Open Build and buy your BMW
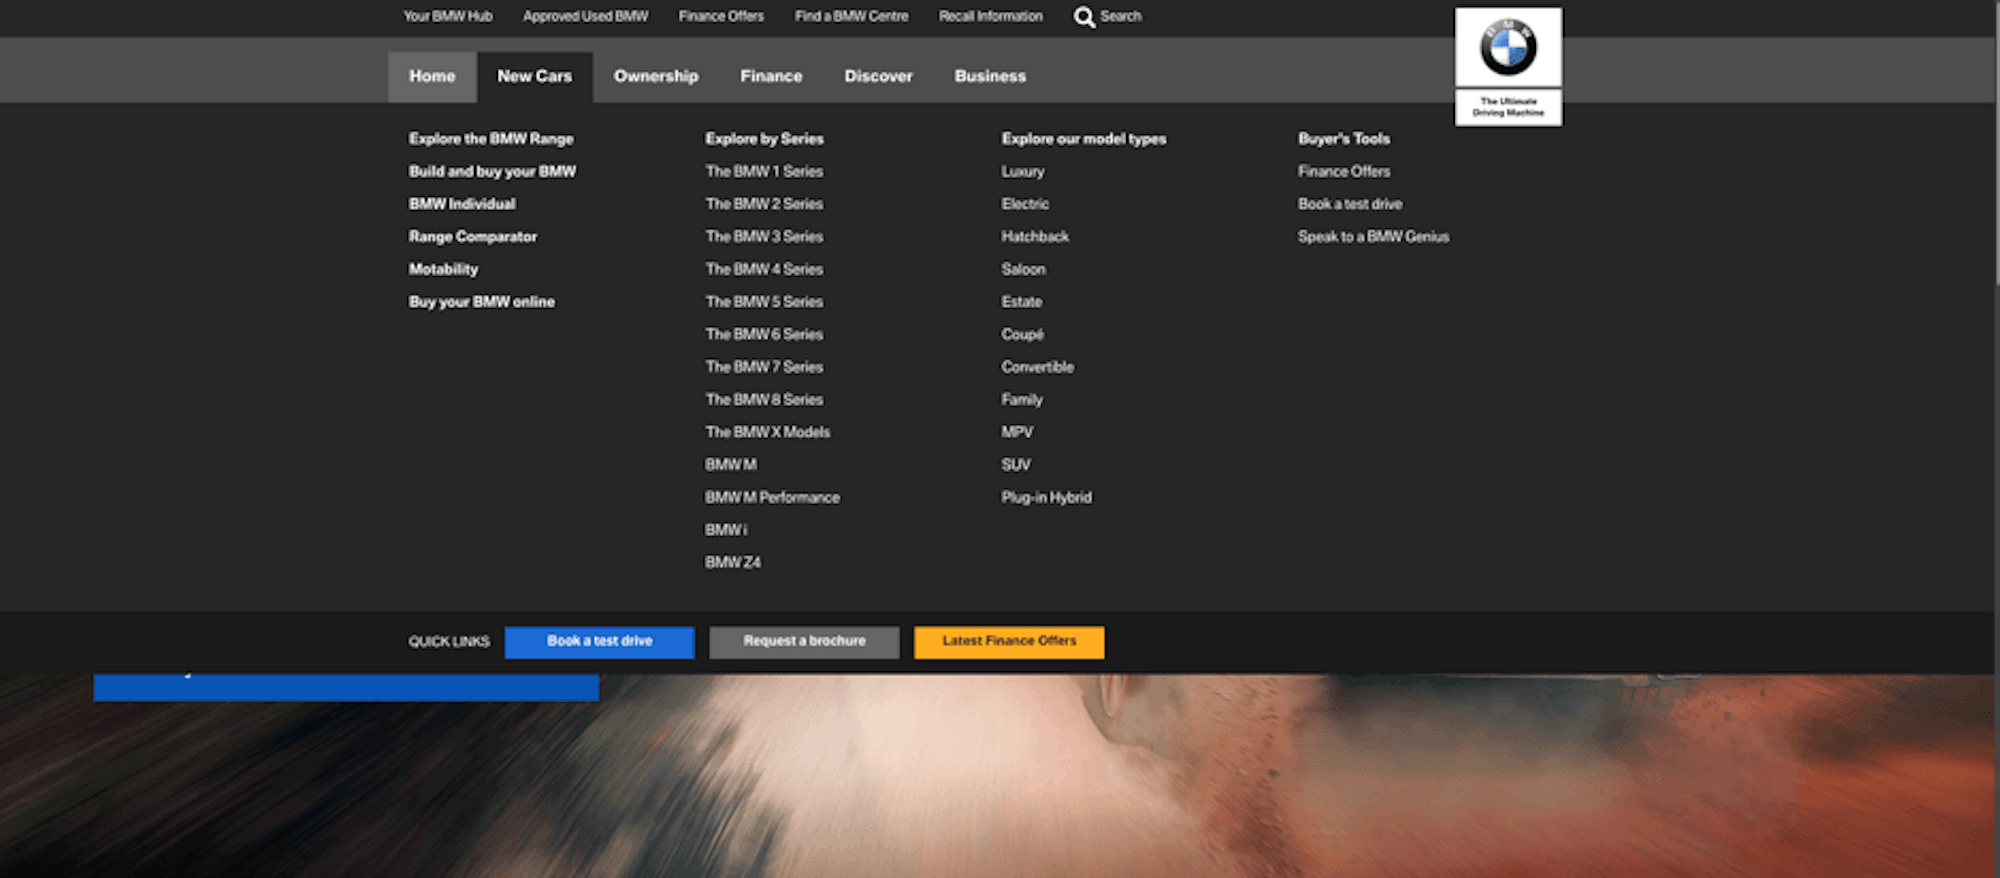The image size is (2000, 878). pos(492,172)
